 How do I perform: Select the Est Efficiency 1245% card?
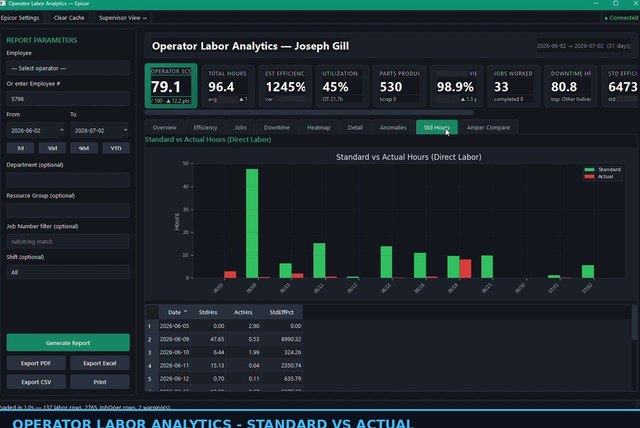point(285,86)
